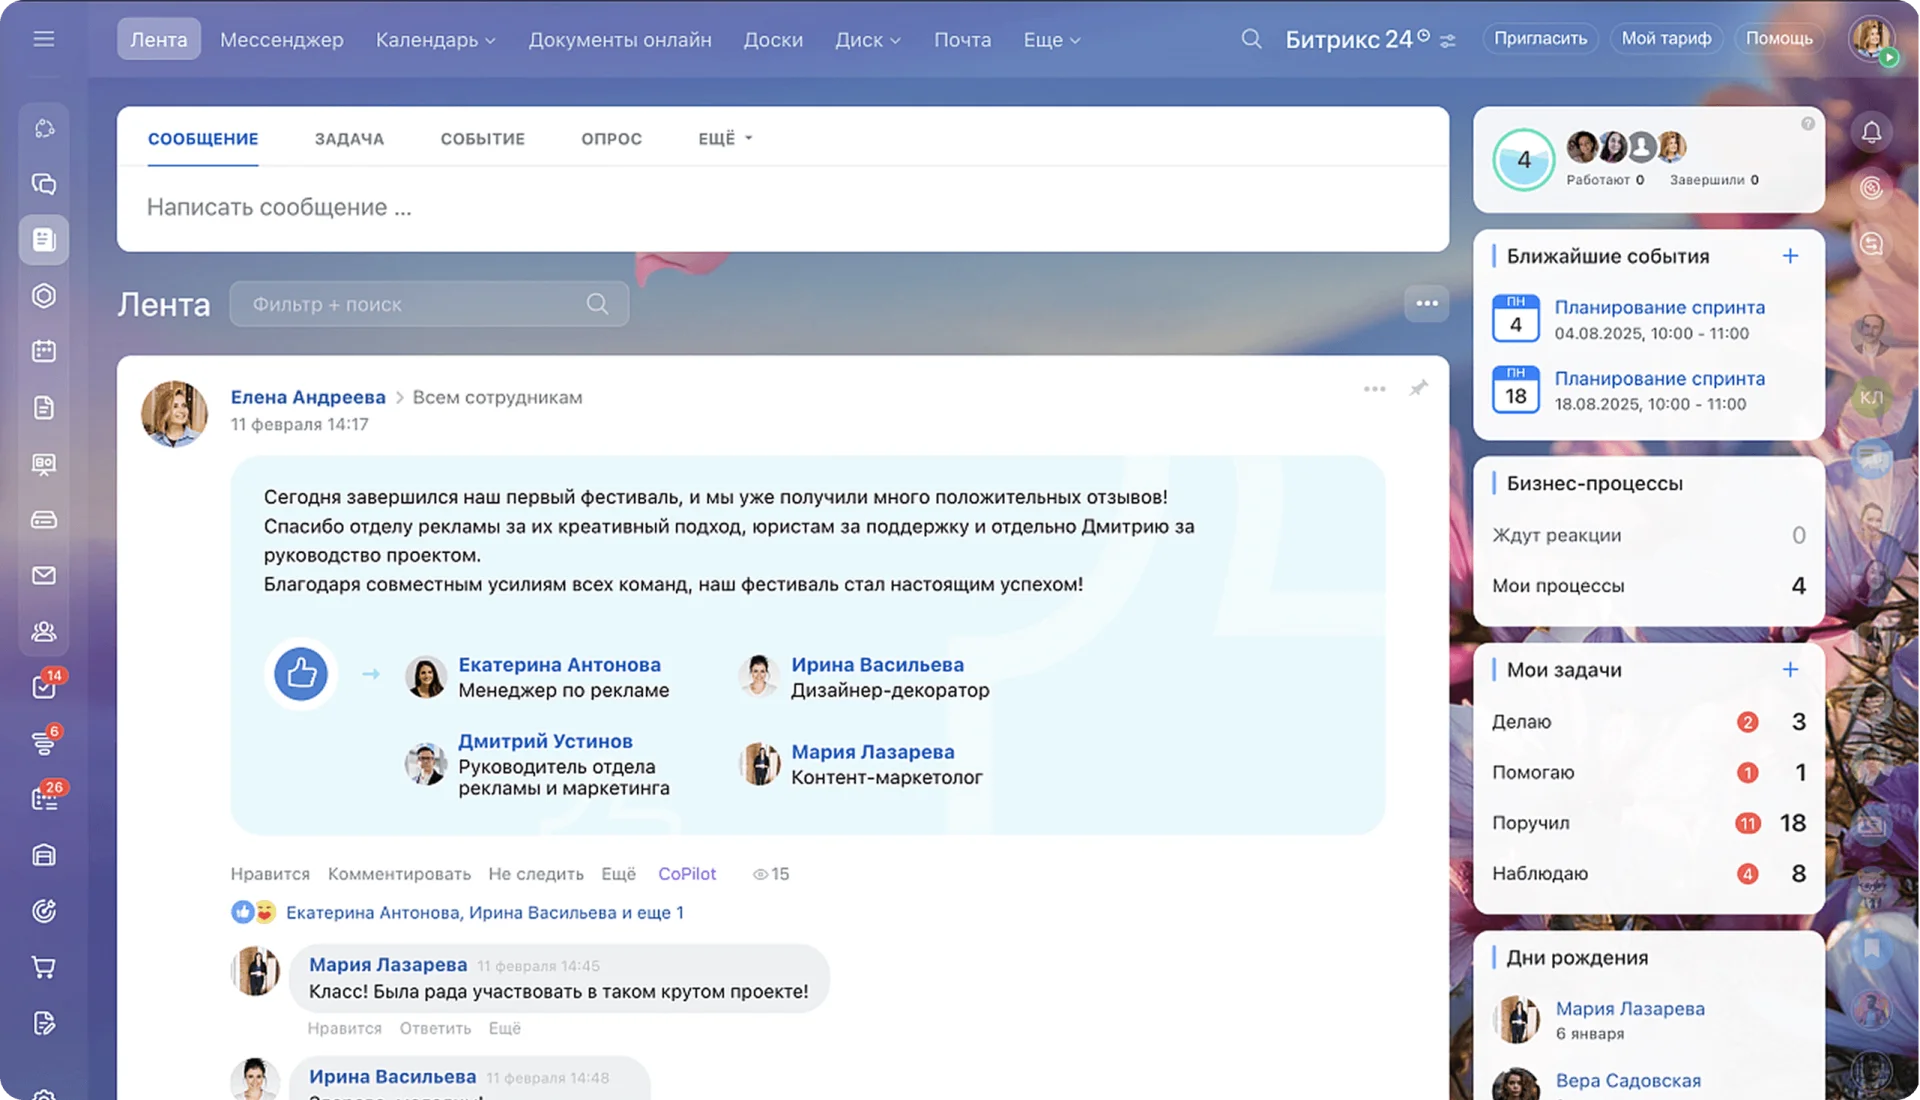Open the notifications bell at top right
The image size is (1920, 1100).
pos(1871,131)
